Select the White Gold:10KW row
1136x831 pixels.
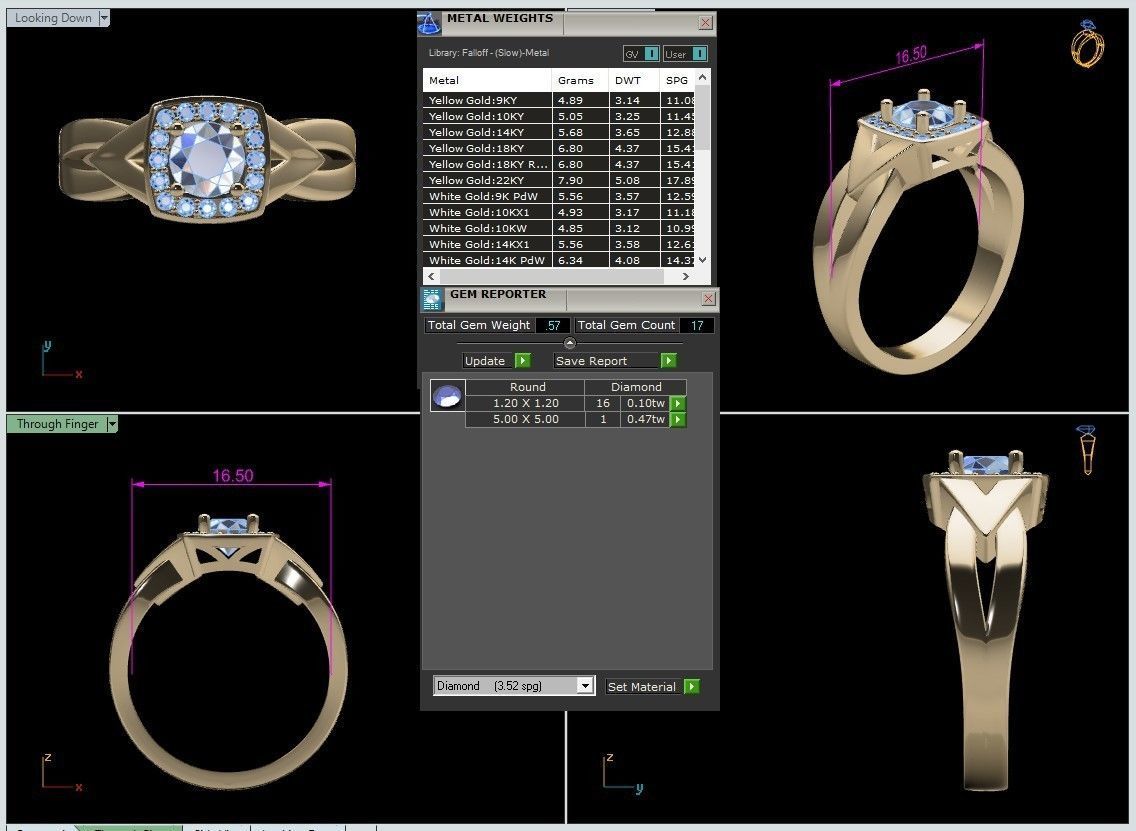(559, 228)
